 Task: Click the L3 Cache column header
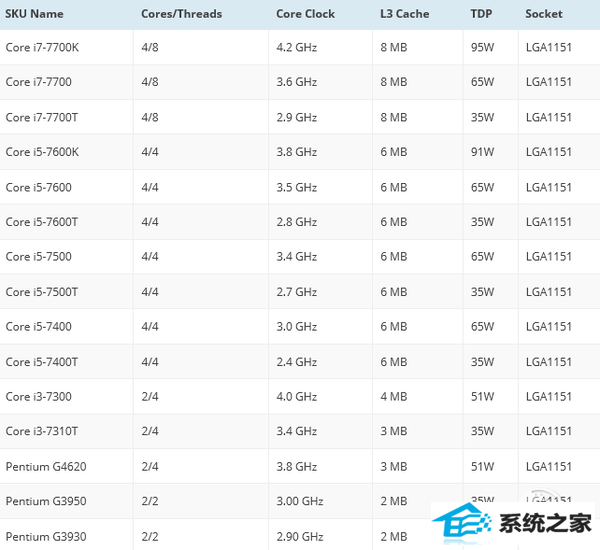coord(404,14)
